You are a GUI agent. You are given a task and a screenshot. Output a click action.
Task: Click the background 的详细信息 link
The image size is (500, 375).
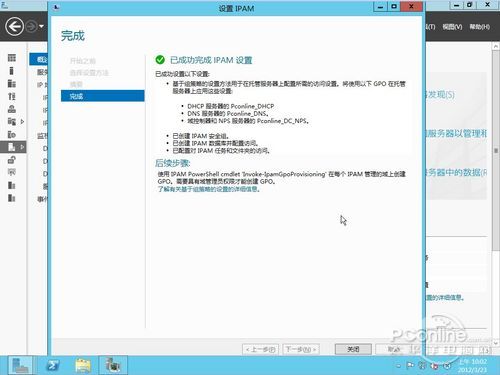(x=445, y=297)
